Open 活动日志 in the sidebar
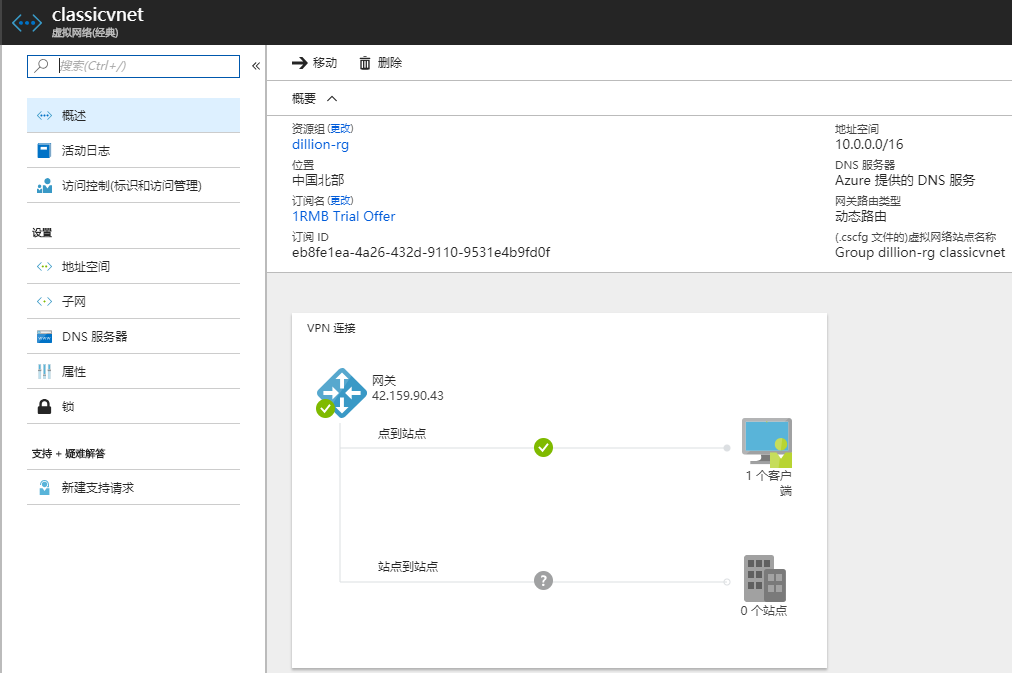 (86, 151)
